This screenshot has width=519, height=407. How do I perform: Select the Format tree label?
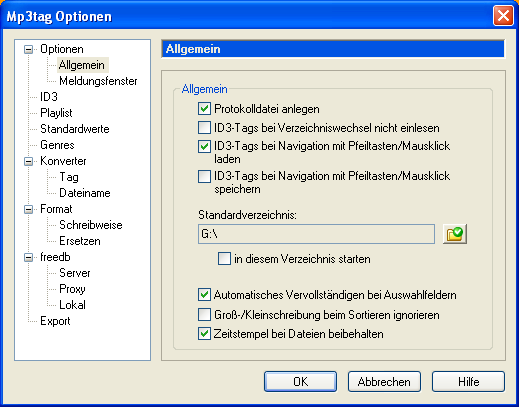tap(56, 209)
